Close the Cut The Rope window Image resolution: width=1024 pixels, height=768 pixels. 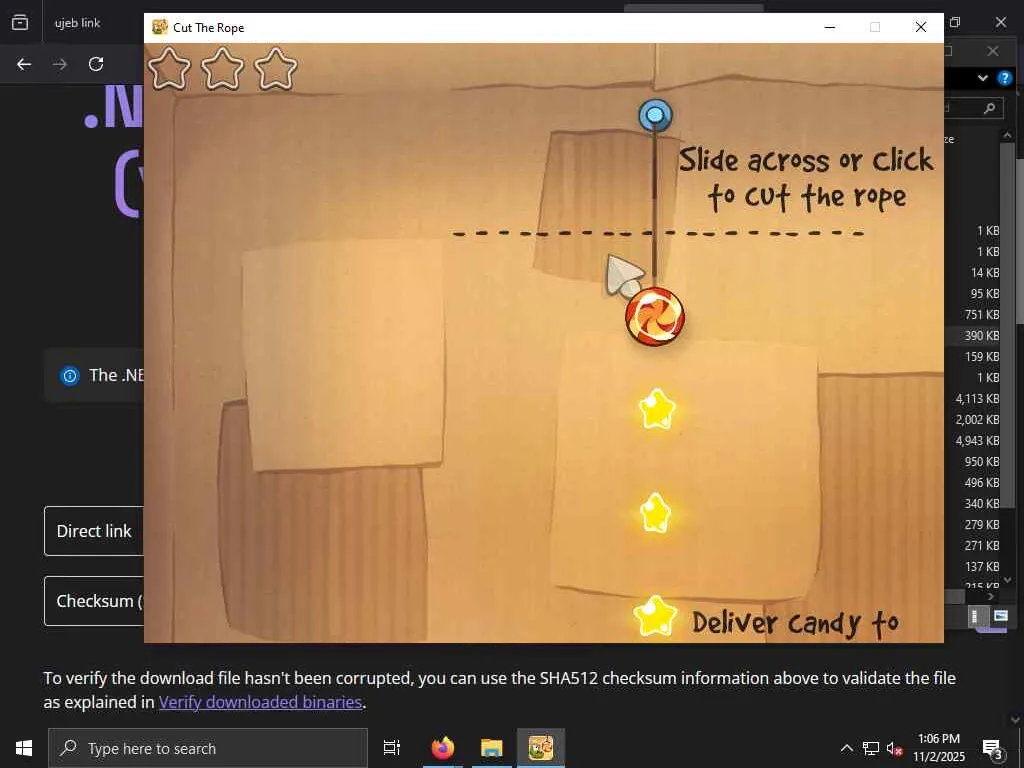[x=921, y=27]
